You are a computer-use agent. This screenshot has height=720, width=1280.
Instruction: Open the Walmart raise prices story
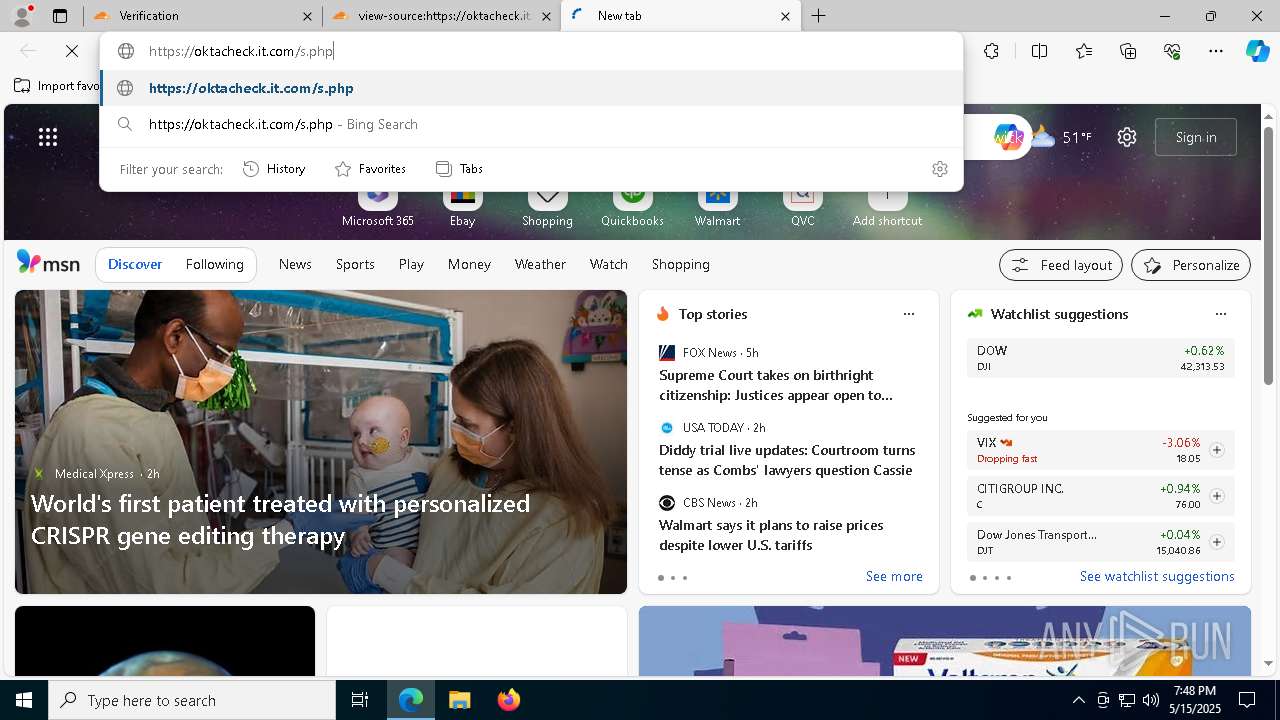771,535
